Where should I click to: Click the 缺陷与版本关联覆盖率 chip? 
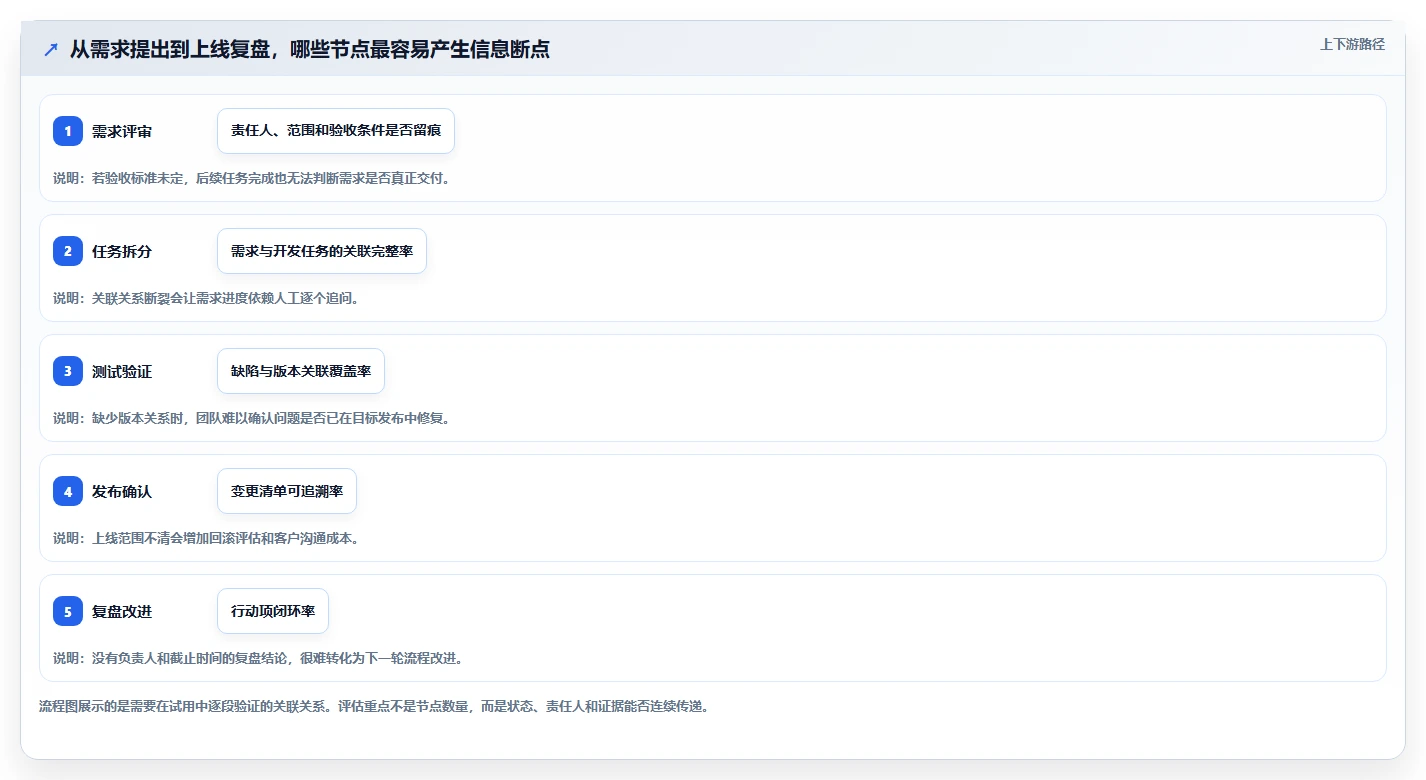(x=301, y=371)
